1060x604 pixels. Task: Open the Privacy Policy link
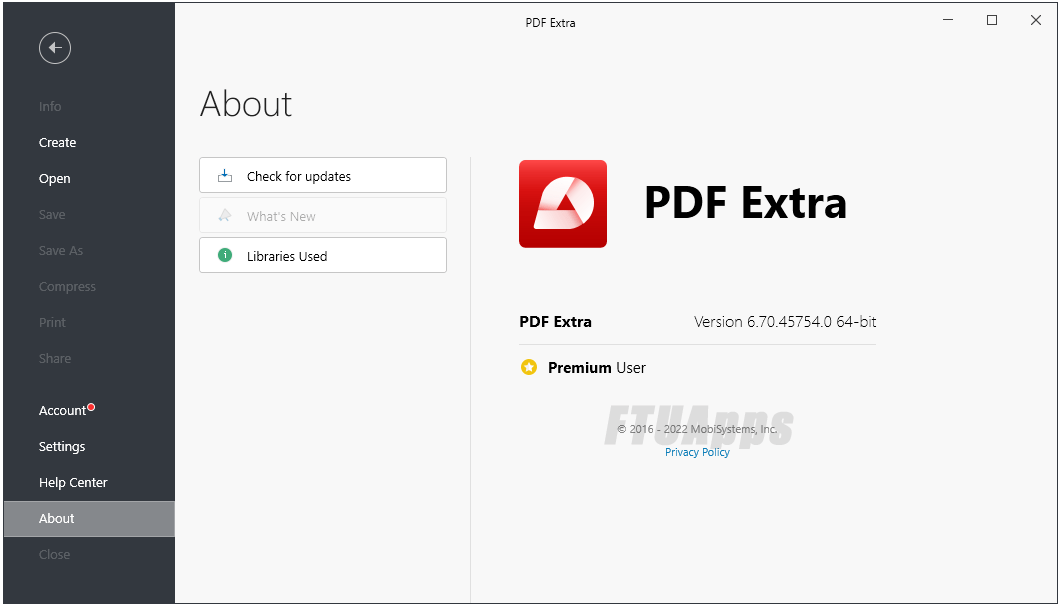click(697, 452)
